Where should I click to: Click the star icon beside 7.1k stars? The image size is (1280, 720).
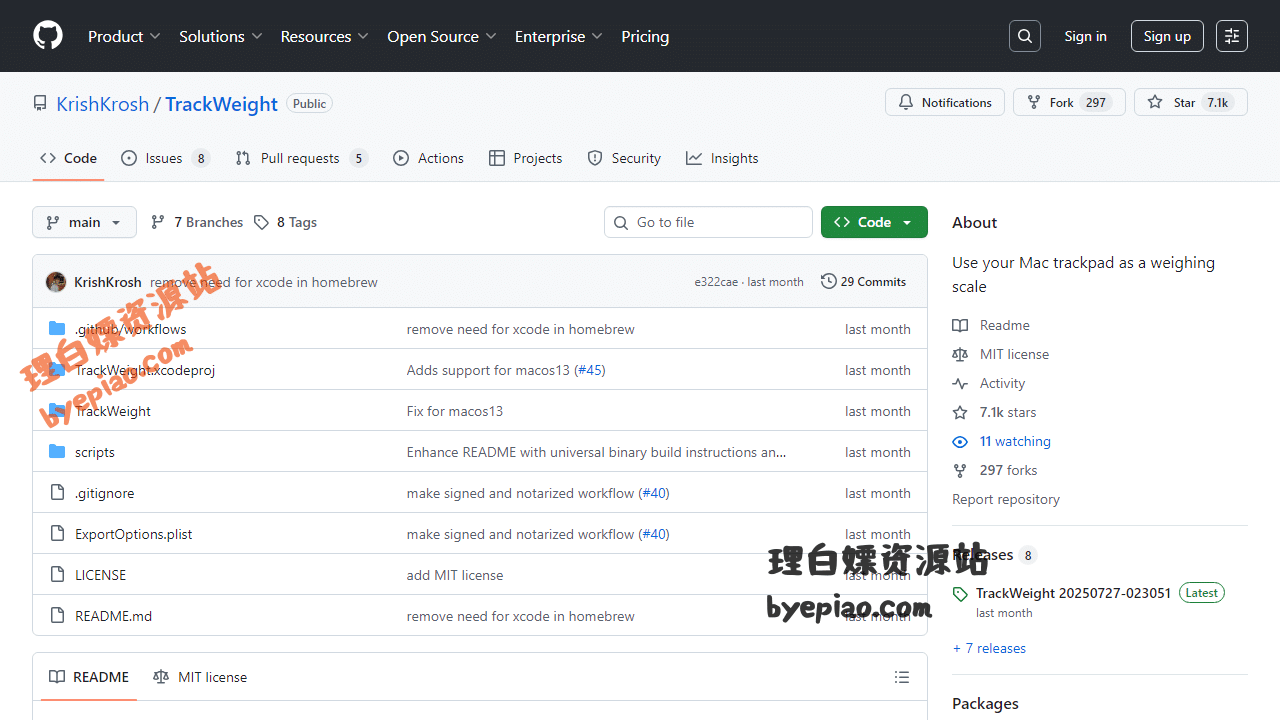coord(960,412)
